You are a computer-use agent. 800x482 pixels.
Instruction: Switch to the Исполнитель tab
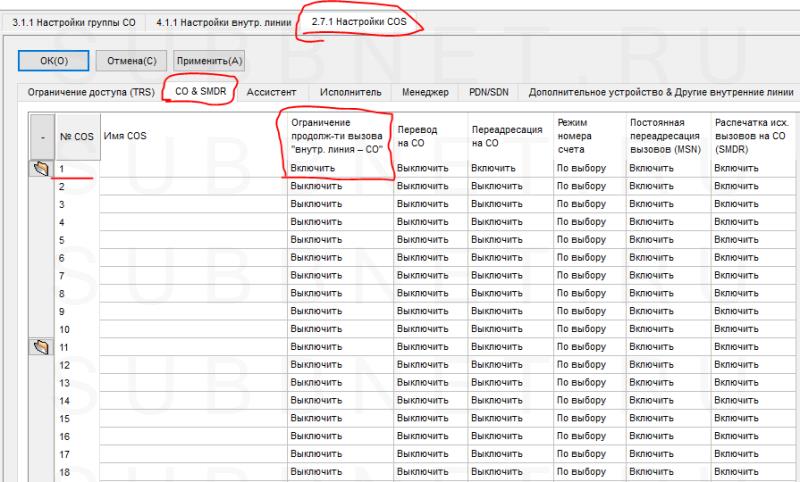point(350,92)
